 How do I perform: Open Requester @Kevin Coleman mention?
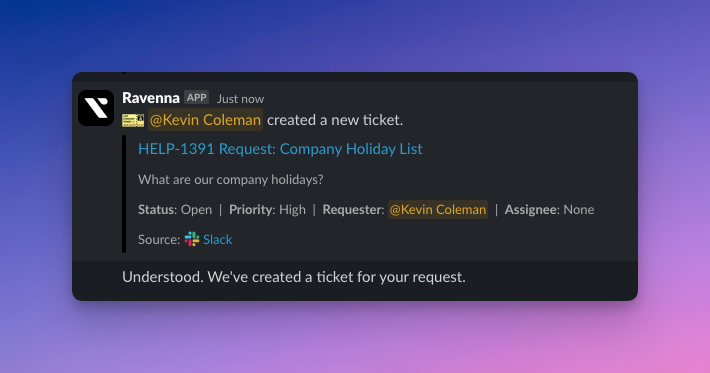pos(438,210)
